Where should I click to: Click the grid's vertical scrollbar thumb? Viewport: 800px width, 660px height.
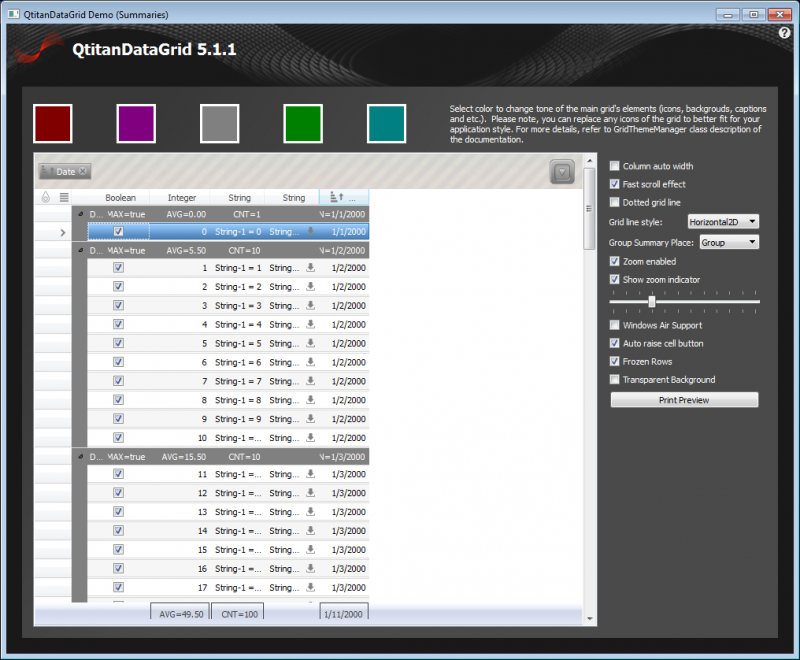(x=589, y=220)
